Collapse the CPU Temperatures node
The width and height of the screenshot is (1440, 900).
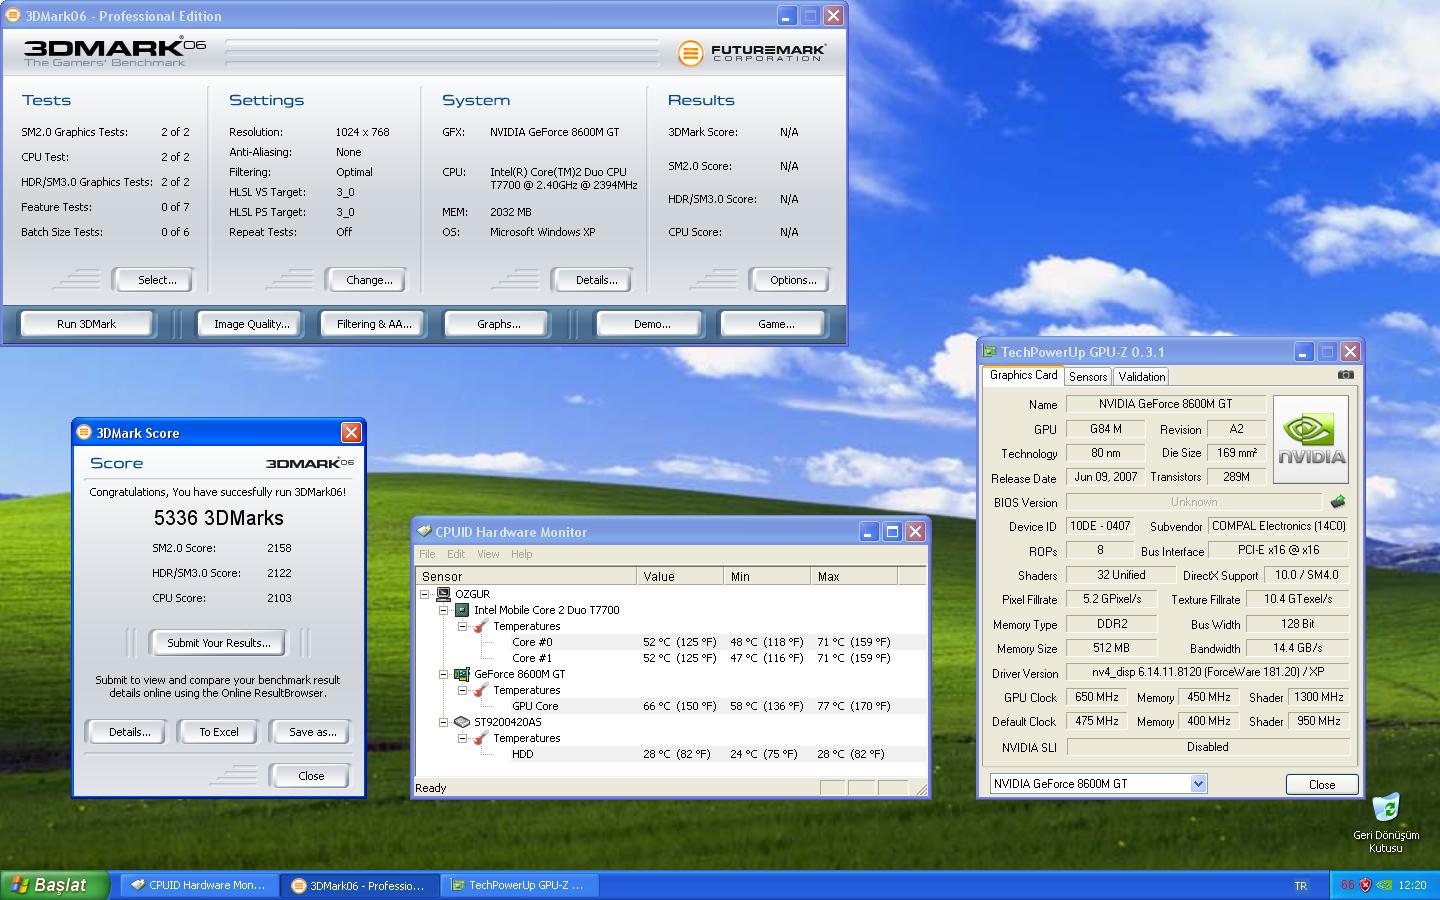(x=462, y=626)
